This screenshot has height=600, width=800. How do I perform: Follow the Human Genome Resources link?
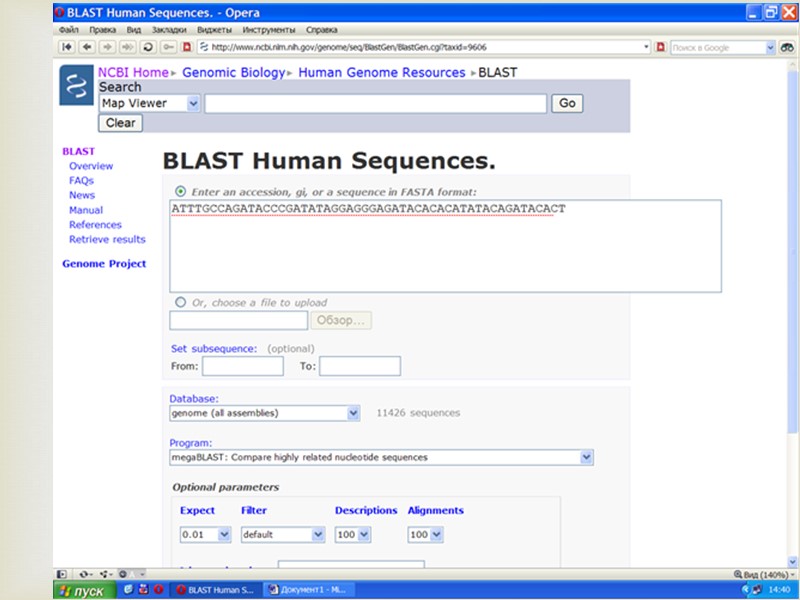click(x=382, y=72)
